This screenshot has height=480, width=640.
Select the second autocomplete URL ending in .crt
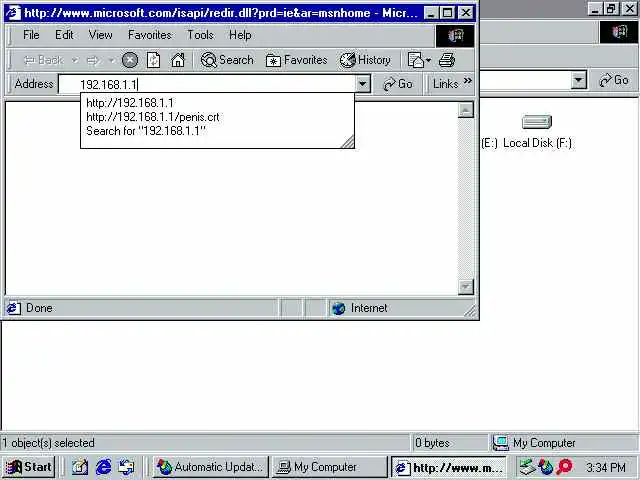click(153, 117)
